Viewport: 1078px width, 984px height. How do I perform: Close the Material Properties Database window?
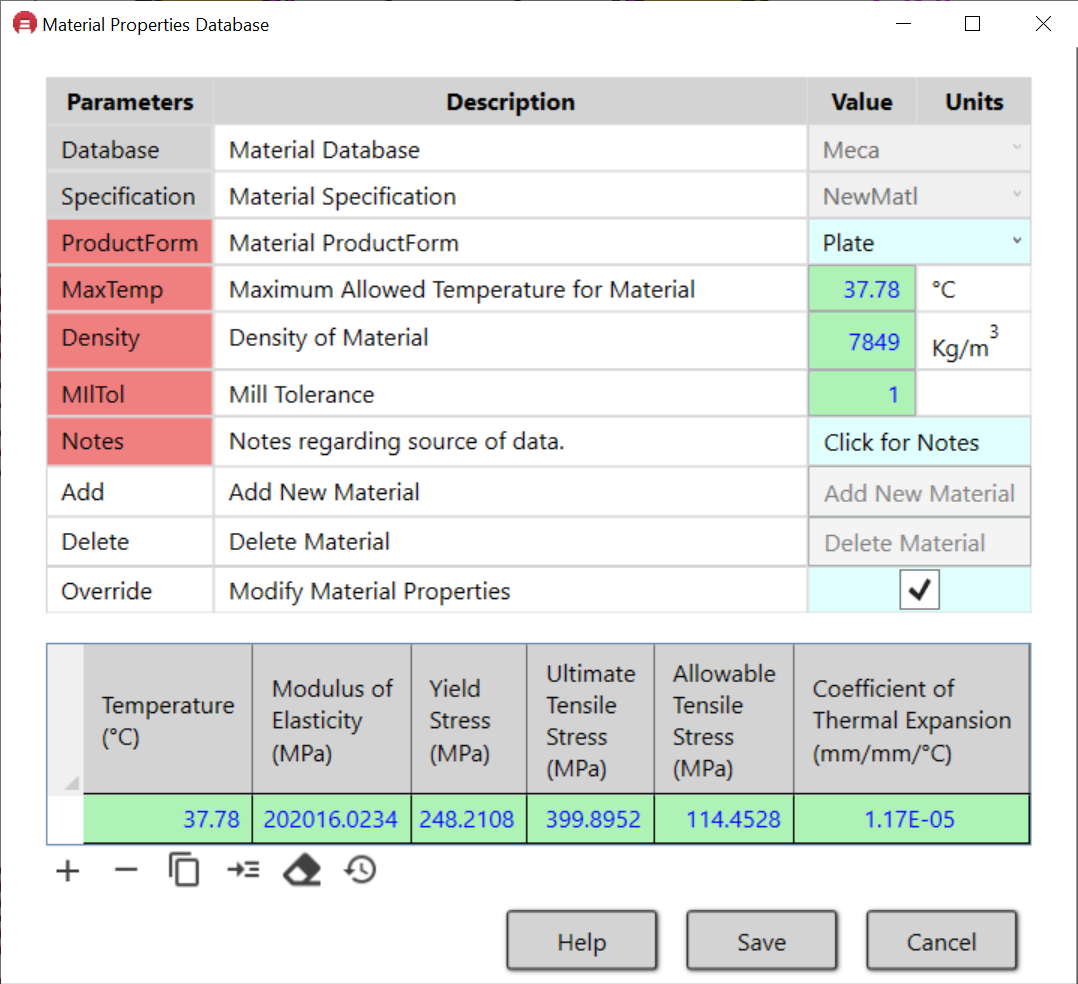1043,24
